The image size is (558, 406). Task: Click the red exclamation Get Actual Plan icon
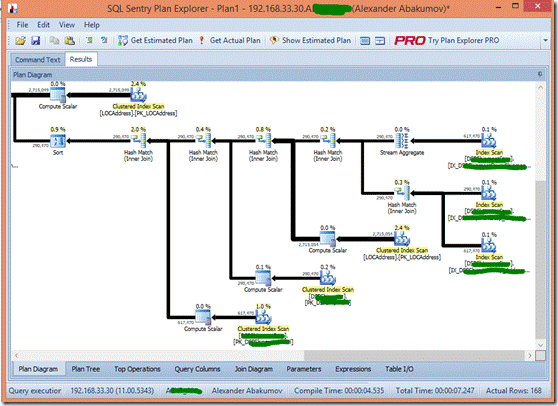(202, 41)
